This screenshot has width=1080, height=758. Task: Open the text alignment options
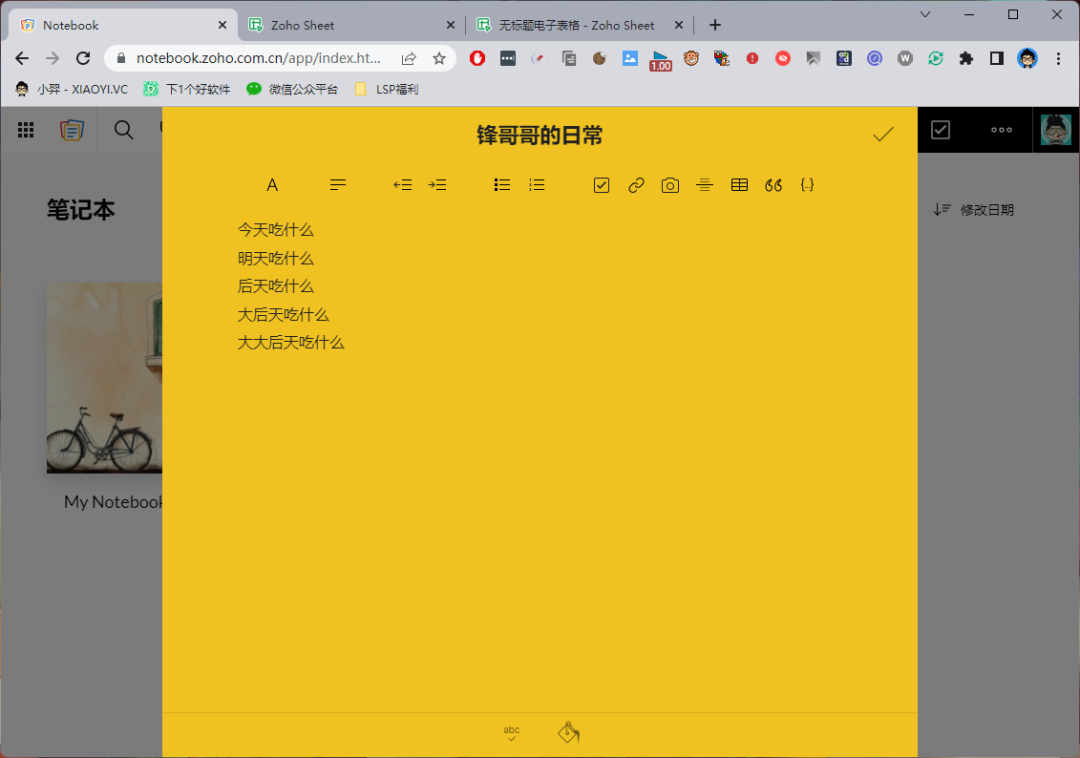(337, 184)
